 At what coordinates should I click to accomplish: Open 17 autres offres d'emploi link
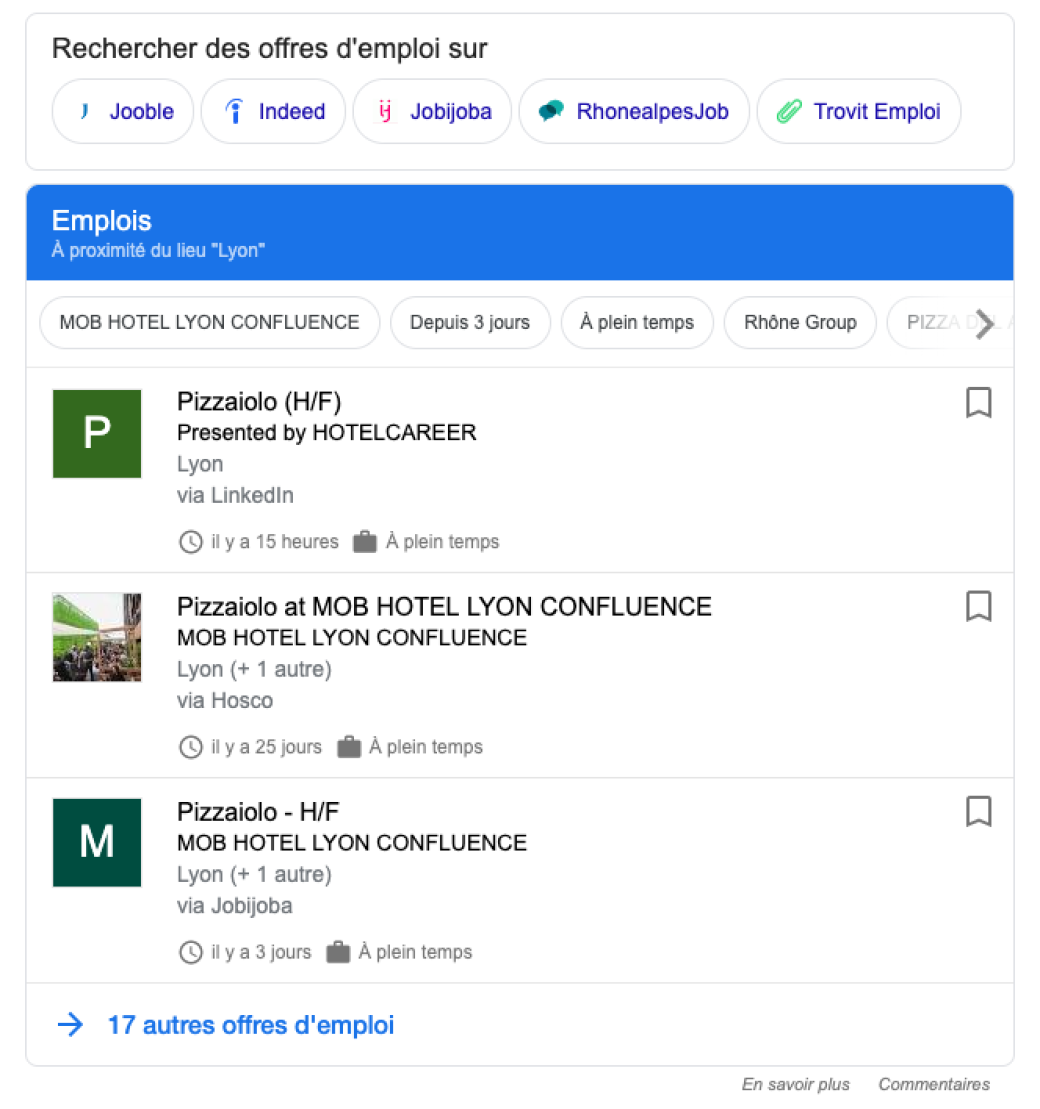250,1025
